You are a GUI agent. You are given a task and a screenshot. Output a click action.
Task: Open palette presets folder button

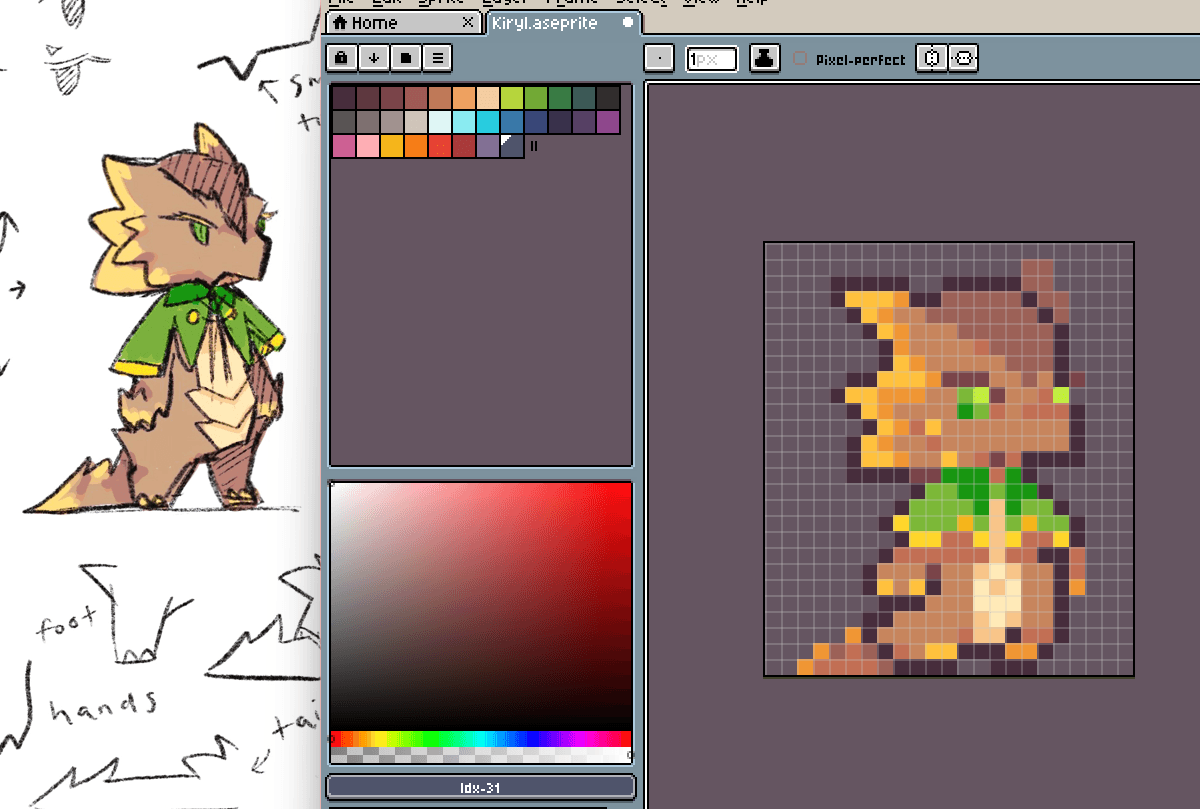pos(406,57)
